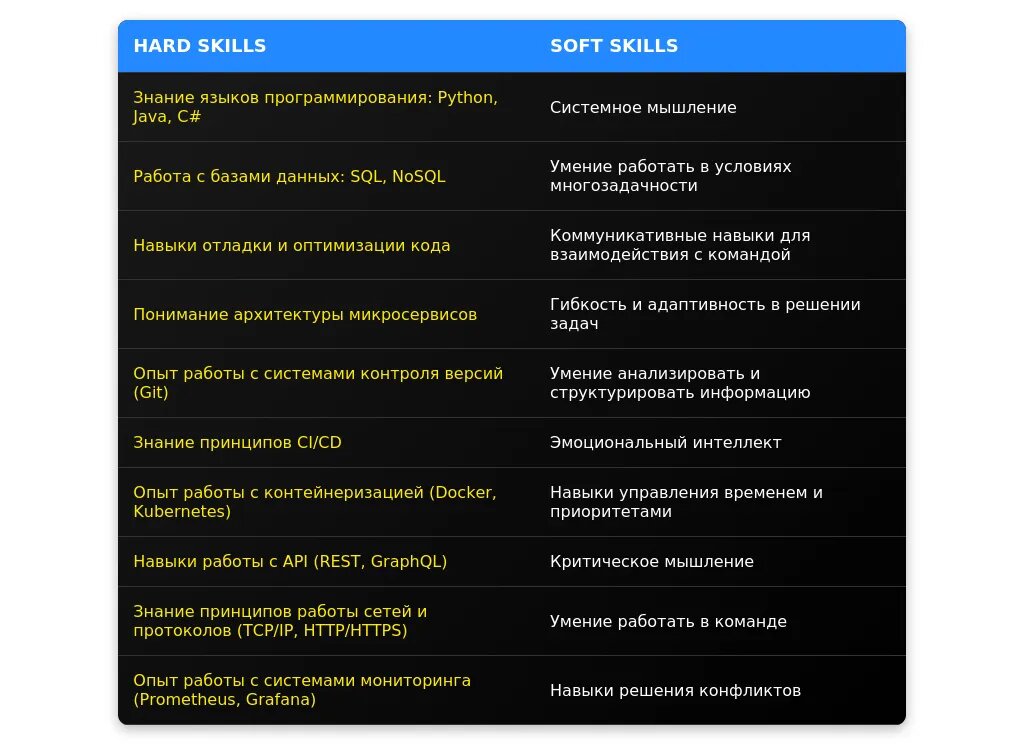This screenshot has width=1024, height=745.
Task: Click 'Навыки решения конфликтов' cell
Action: [x=720, y=690]
